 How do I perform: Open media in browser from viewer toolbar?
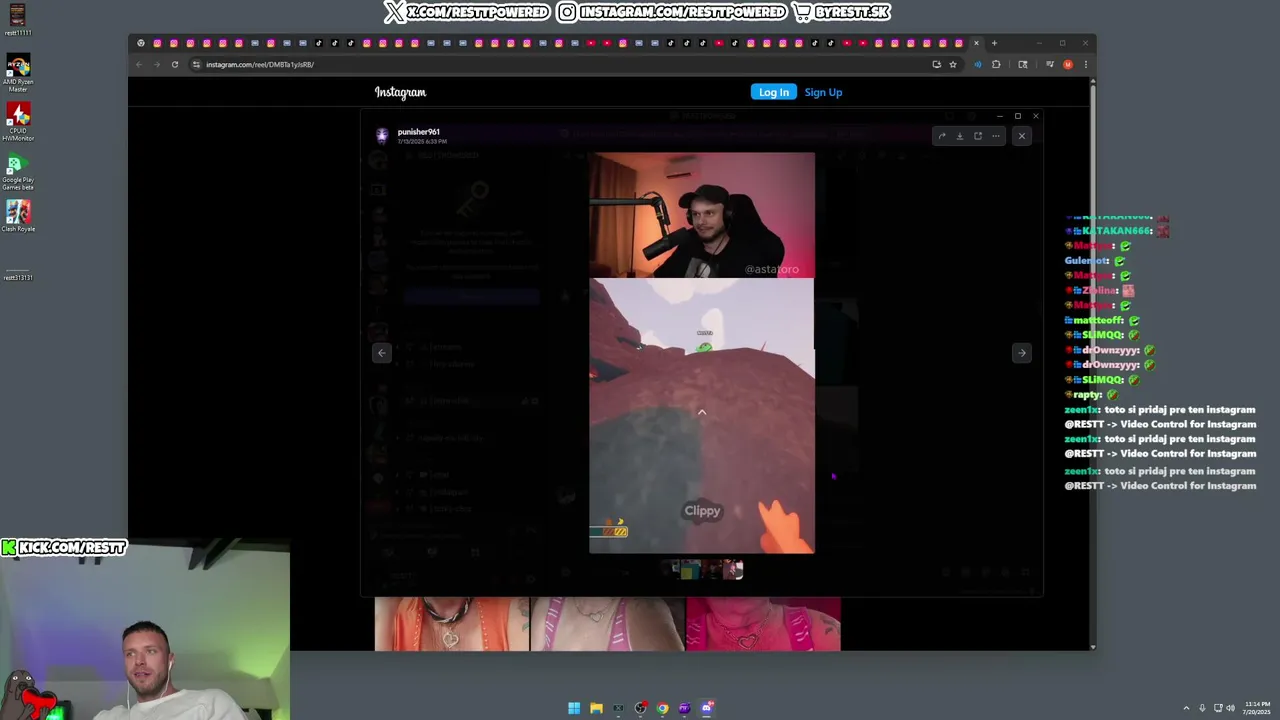(x=978, y=136)
